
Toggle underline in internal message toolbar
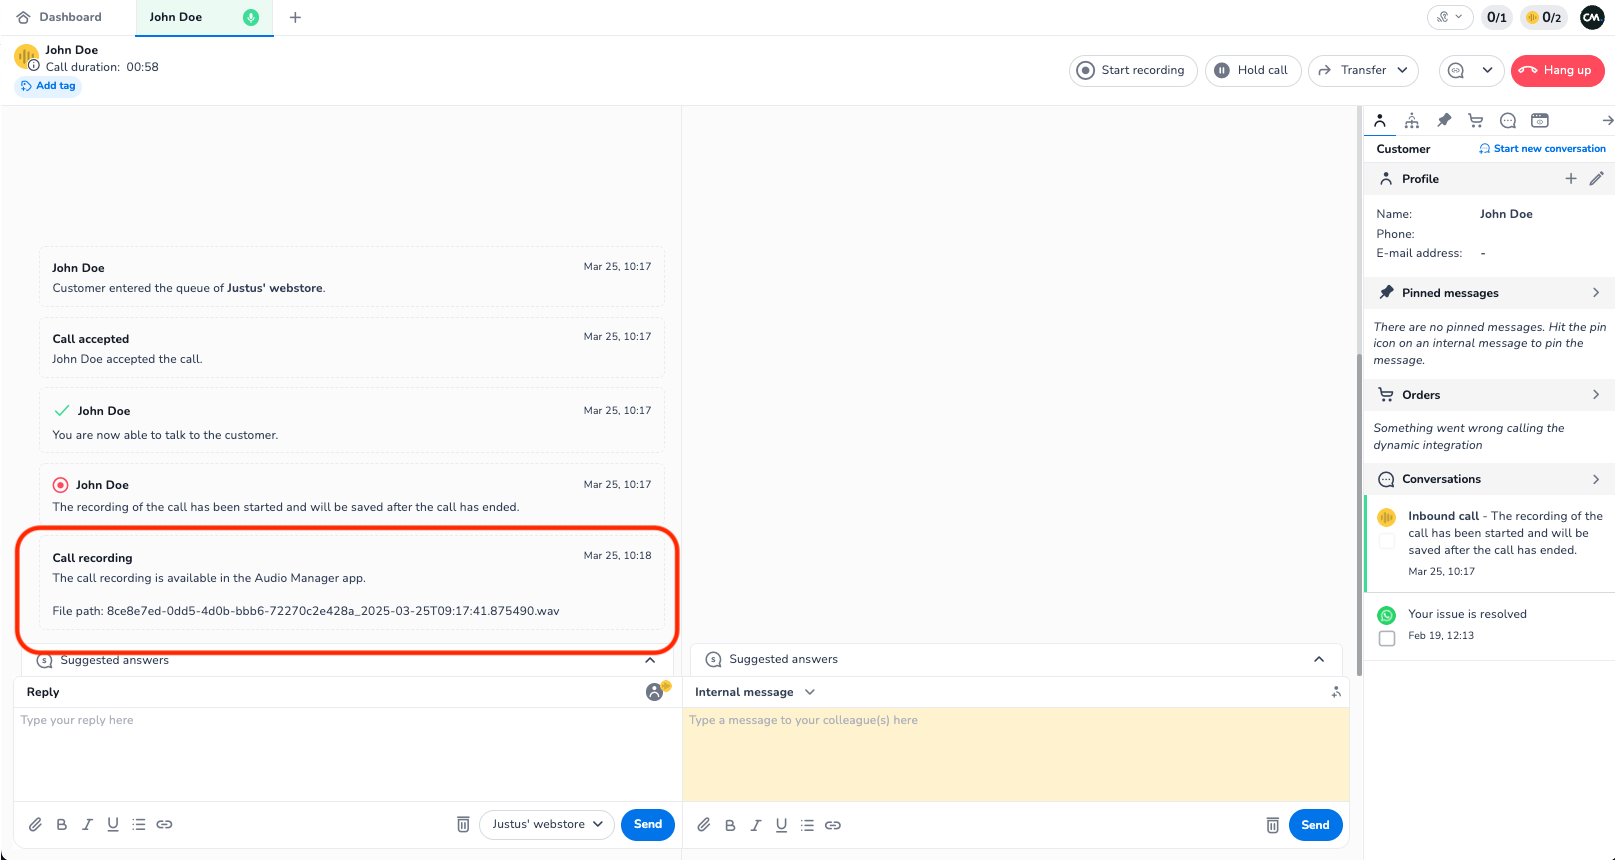781,826
